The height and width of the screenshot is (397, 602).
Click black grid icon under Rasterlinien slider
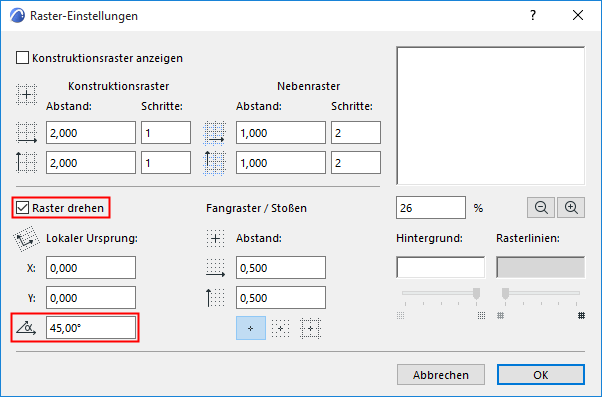point(582,316)
